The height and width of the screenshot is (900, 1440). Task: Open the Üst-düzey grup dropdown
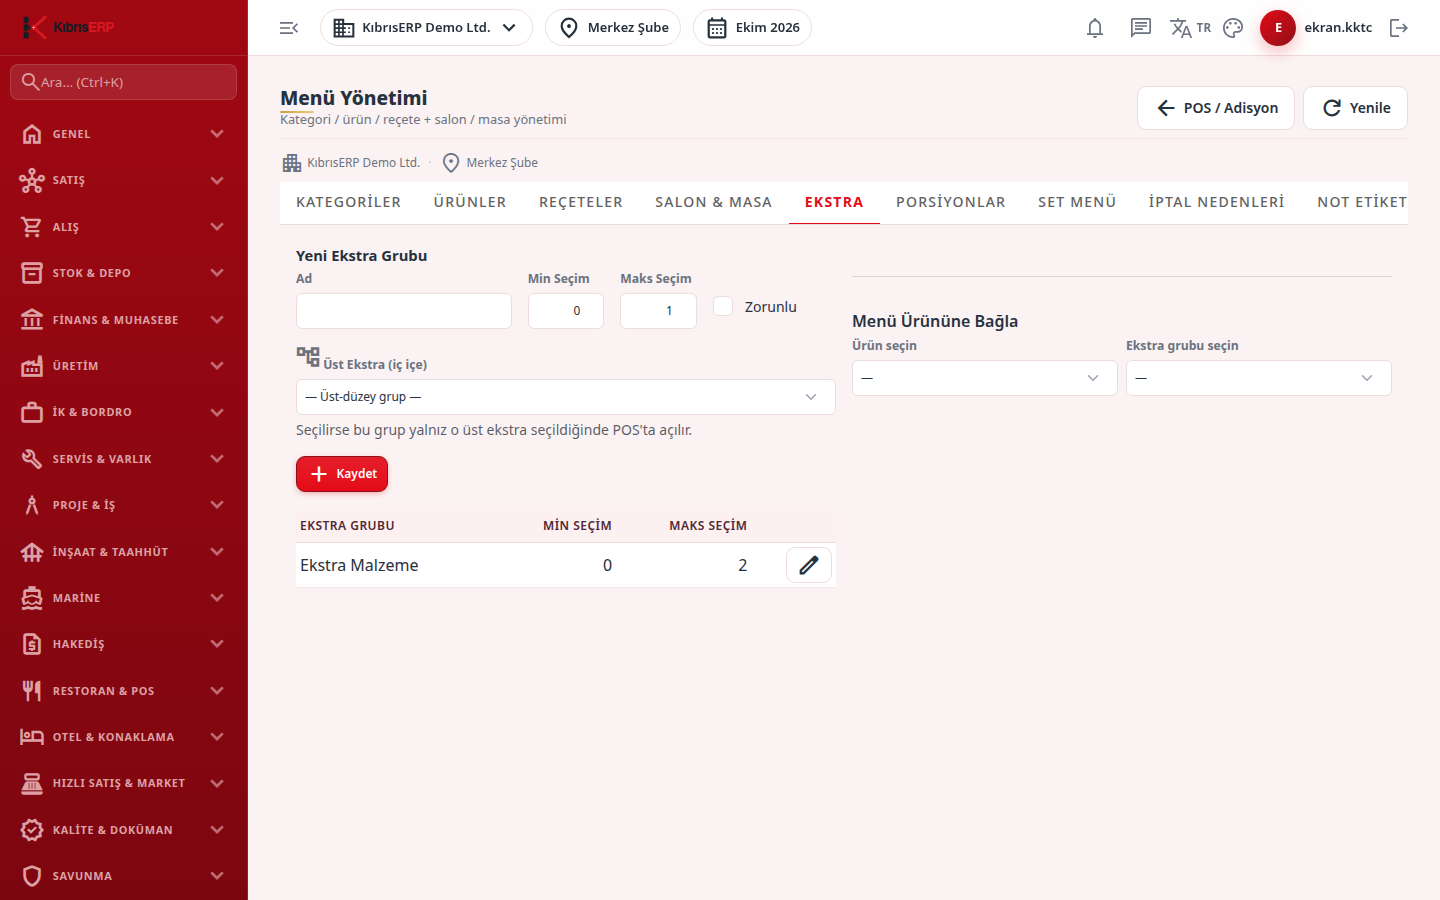pyautogui.click(x=566, y=397)
